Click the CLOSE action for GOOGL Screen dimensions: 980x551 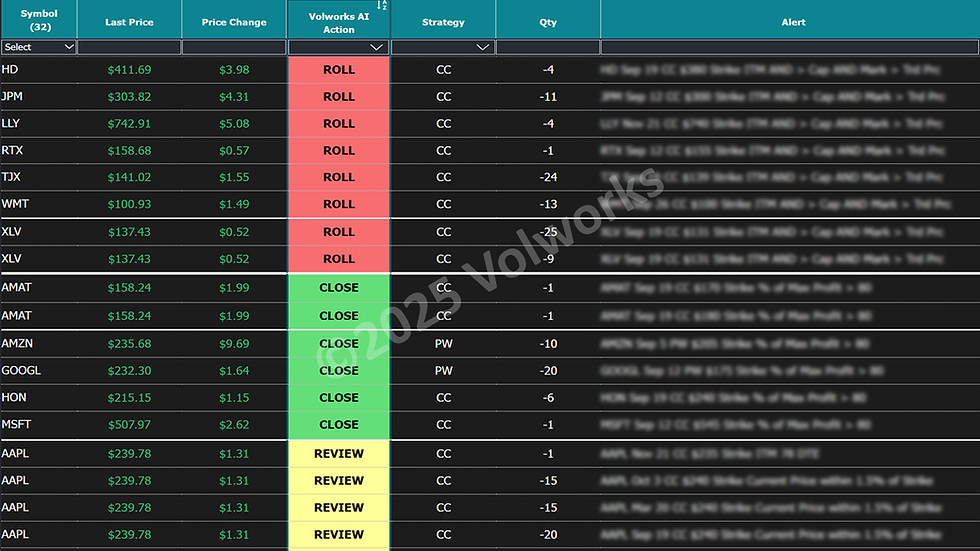339,370
